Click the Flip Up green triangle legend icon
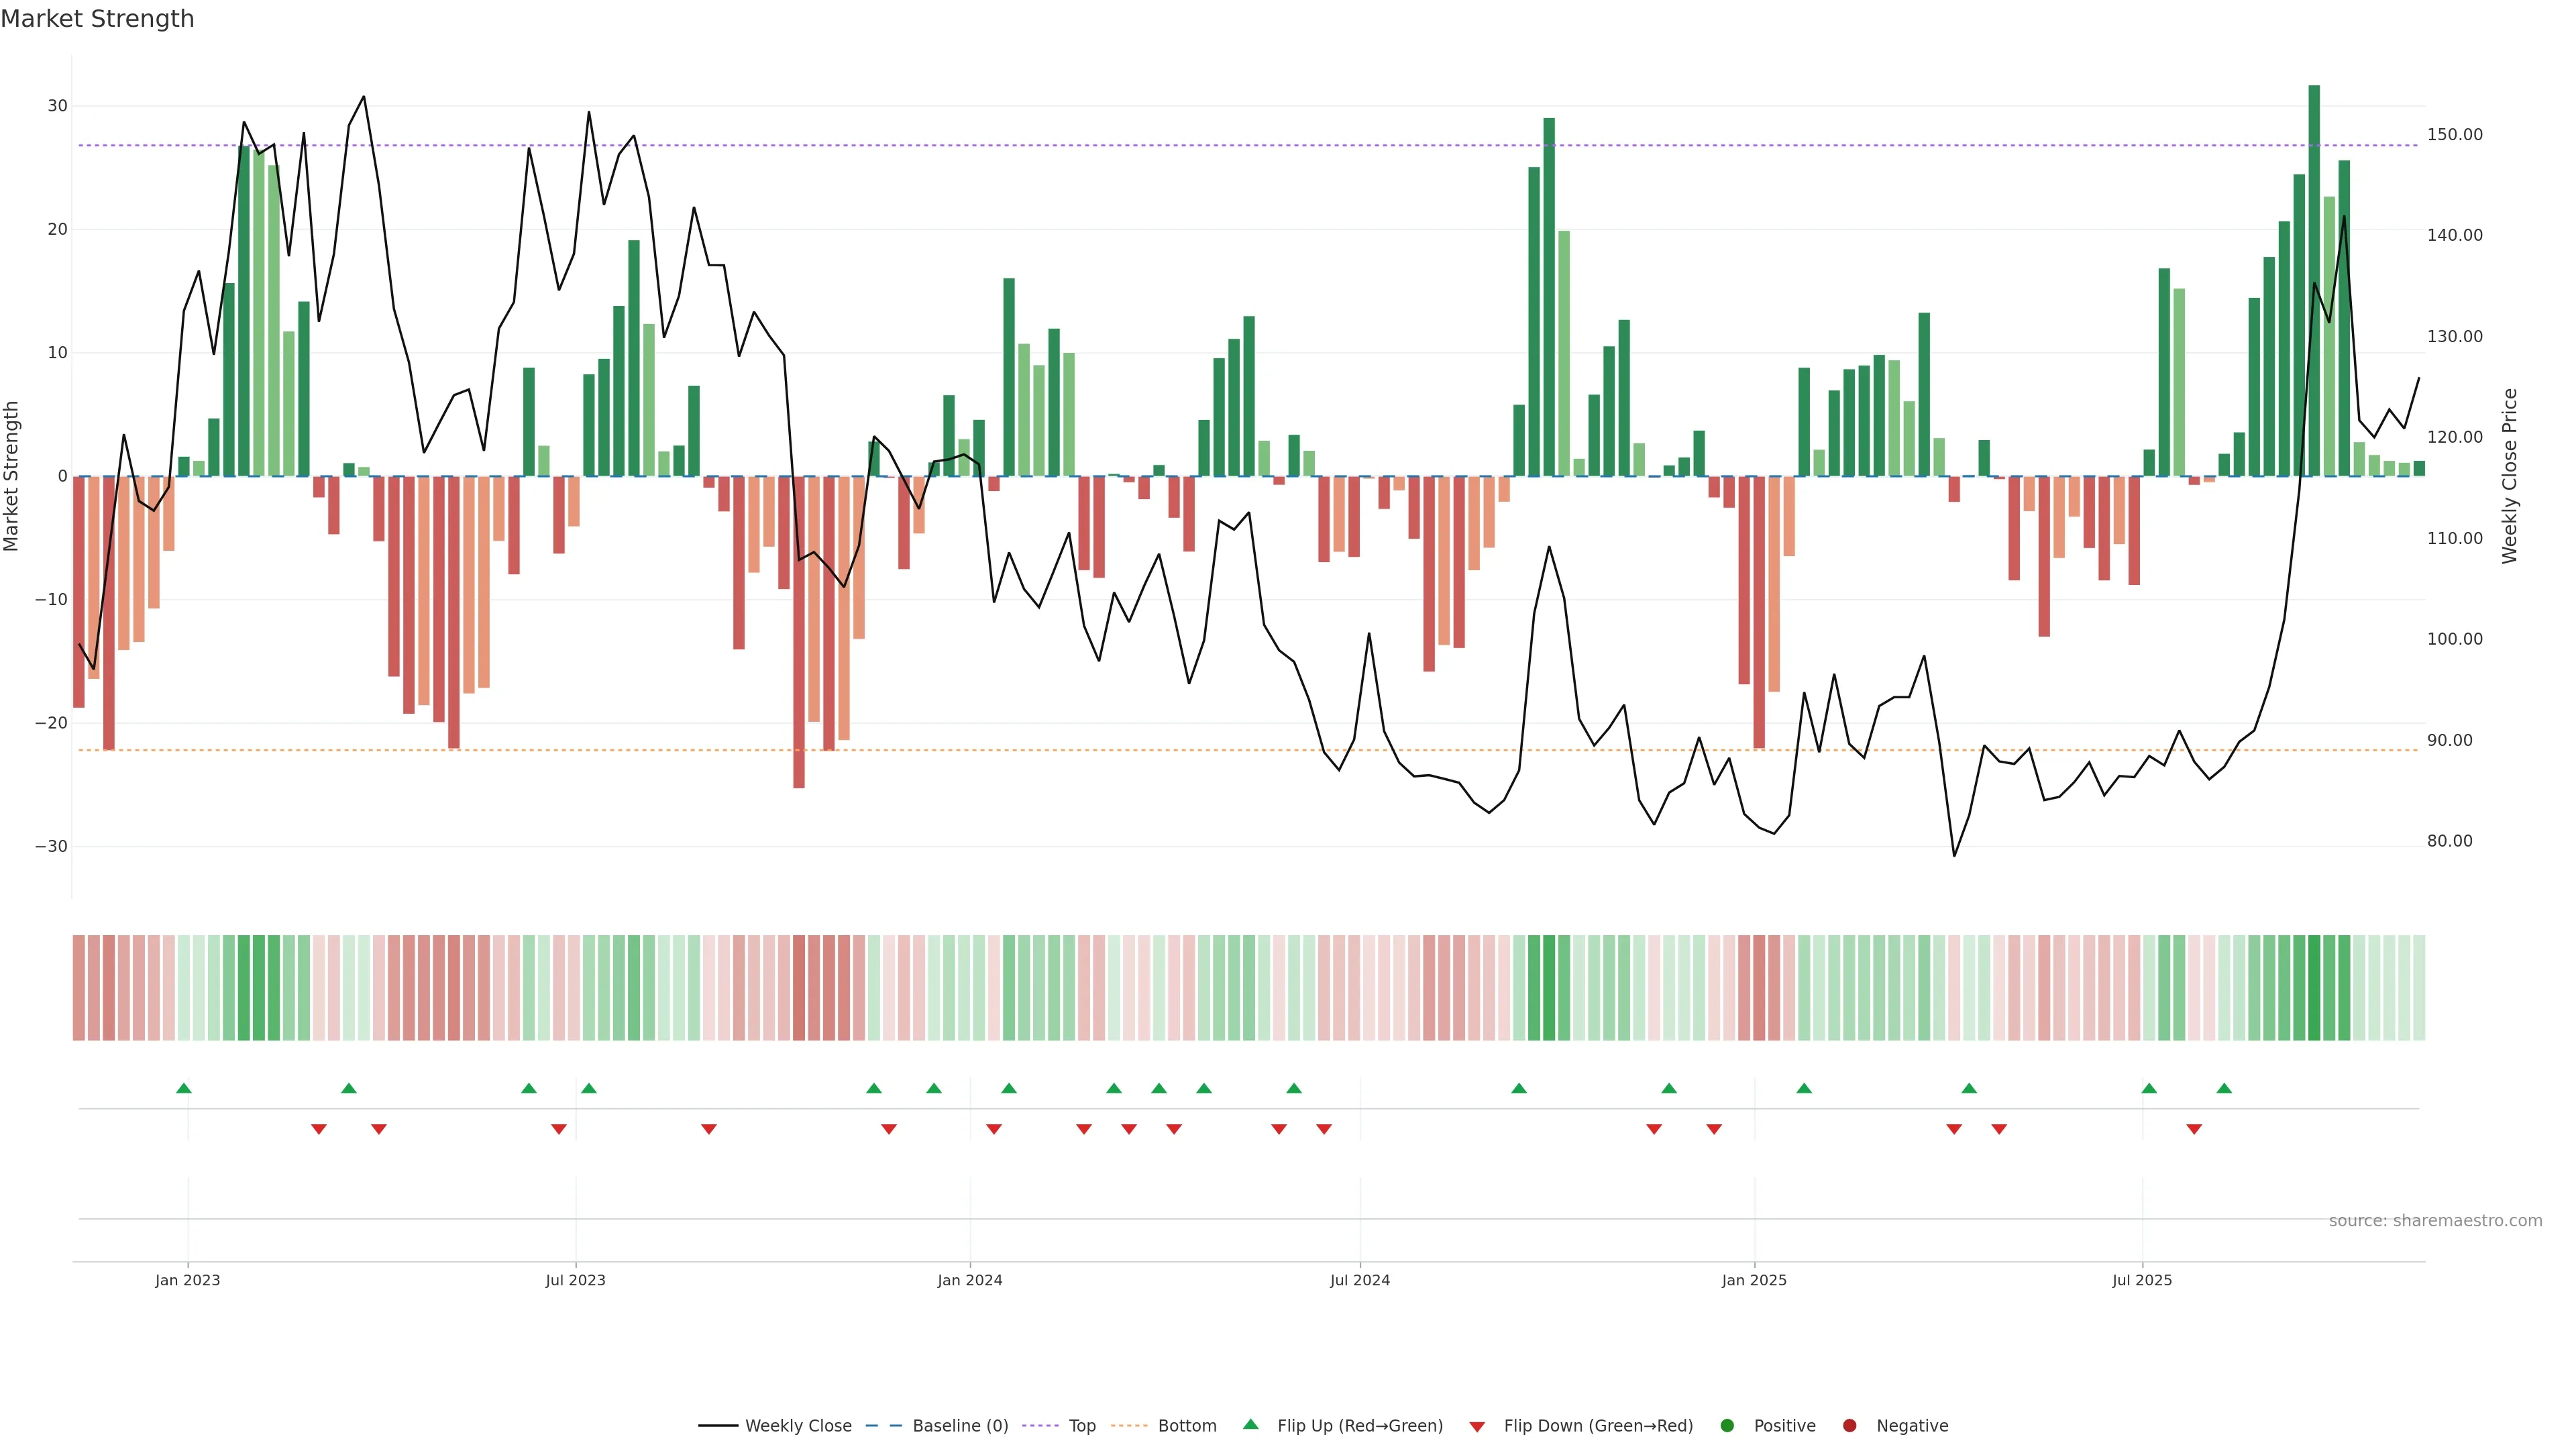The width and height of the screenshot is (2576, 1449). tap(1250, 1425)
